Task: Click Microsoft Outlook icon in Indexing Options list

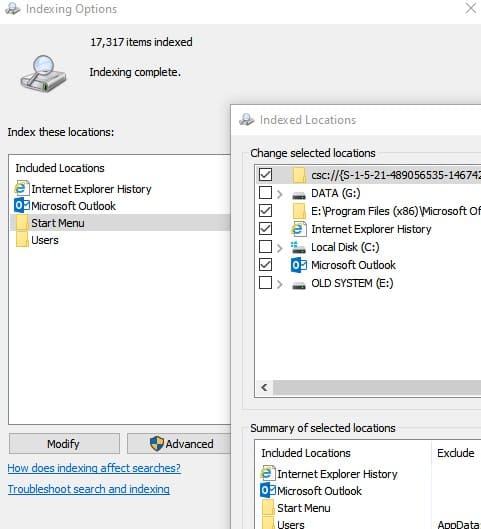Action: [x=22, y=205]
